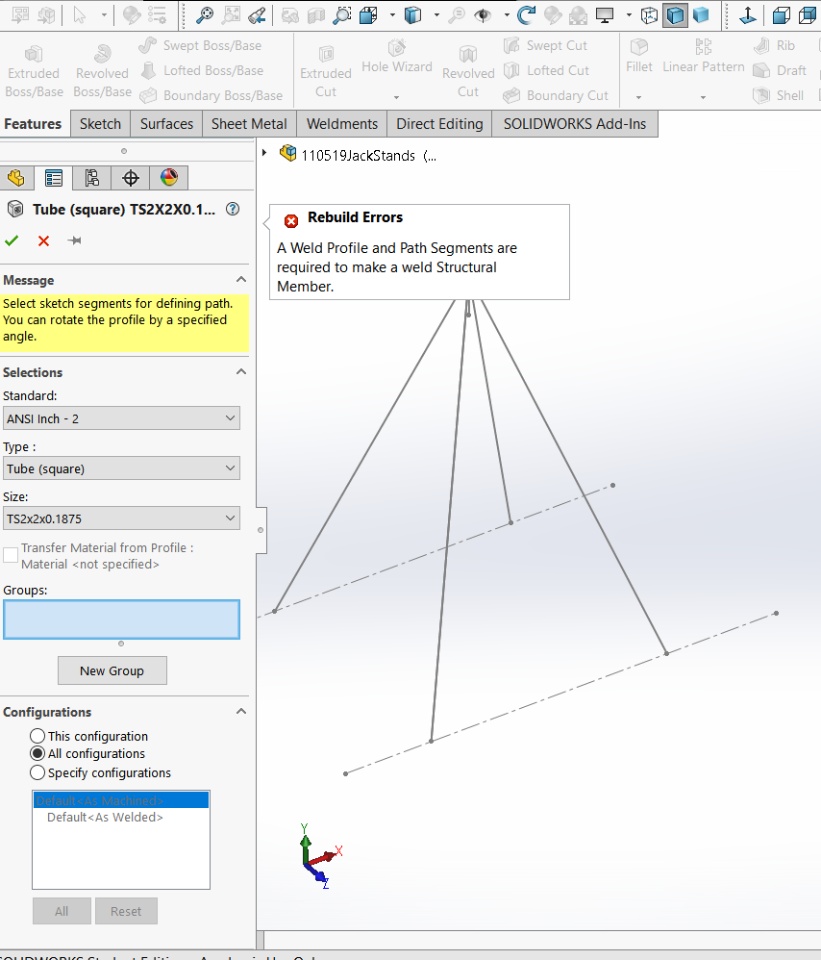Select the Shaded With Edges display icon
Screen dimensions: 821x960
(x=675, y=15)
